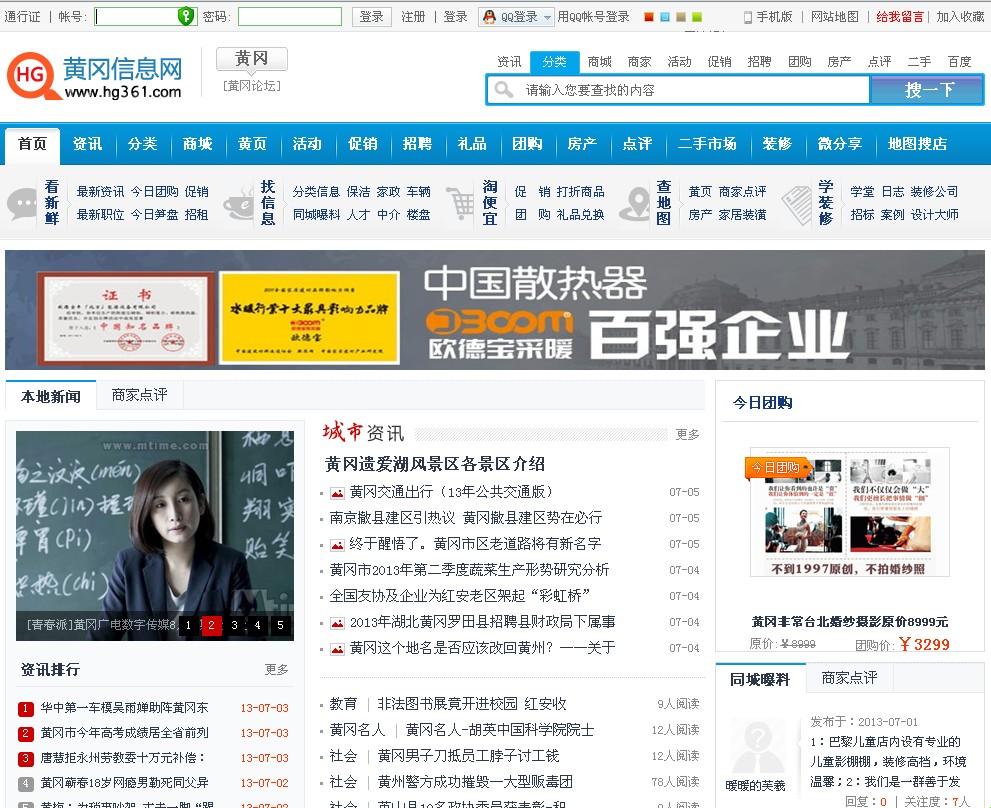
Task: Select the blue theme color swatch
Action: [664, 17]
